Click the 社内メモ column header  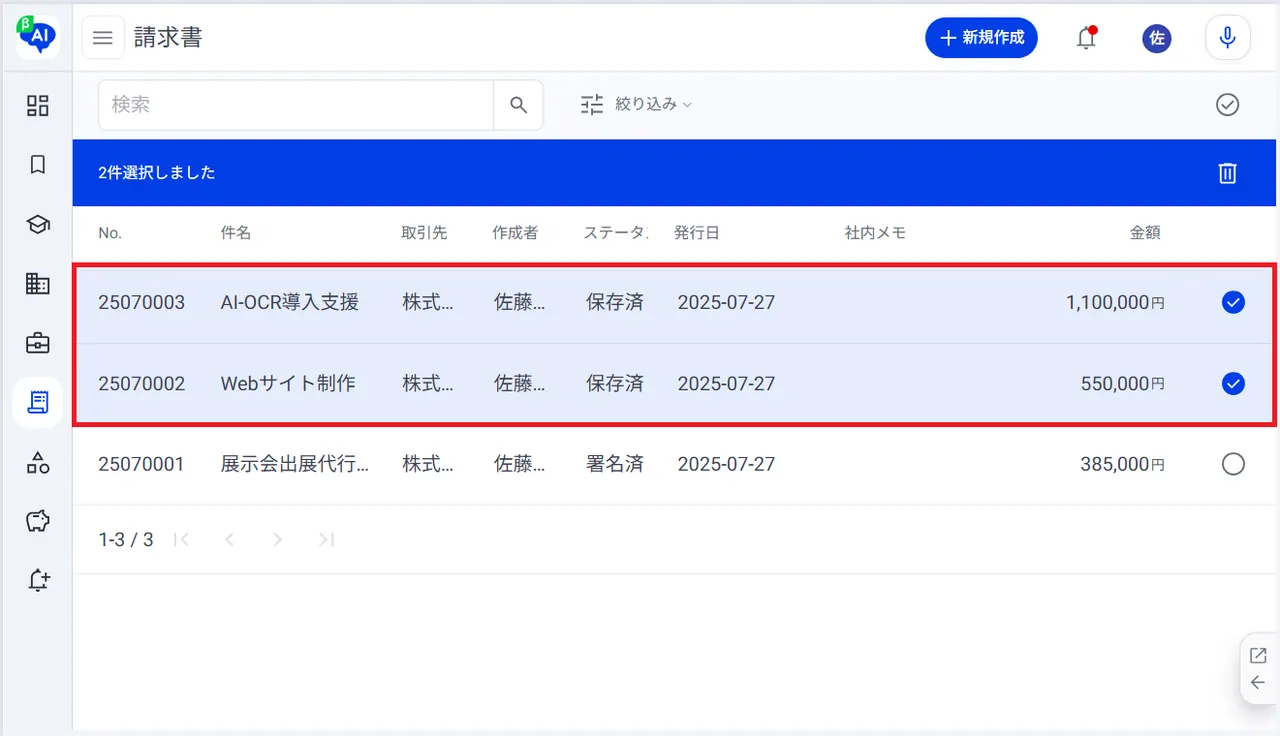click(x=875, y=233)
